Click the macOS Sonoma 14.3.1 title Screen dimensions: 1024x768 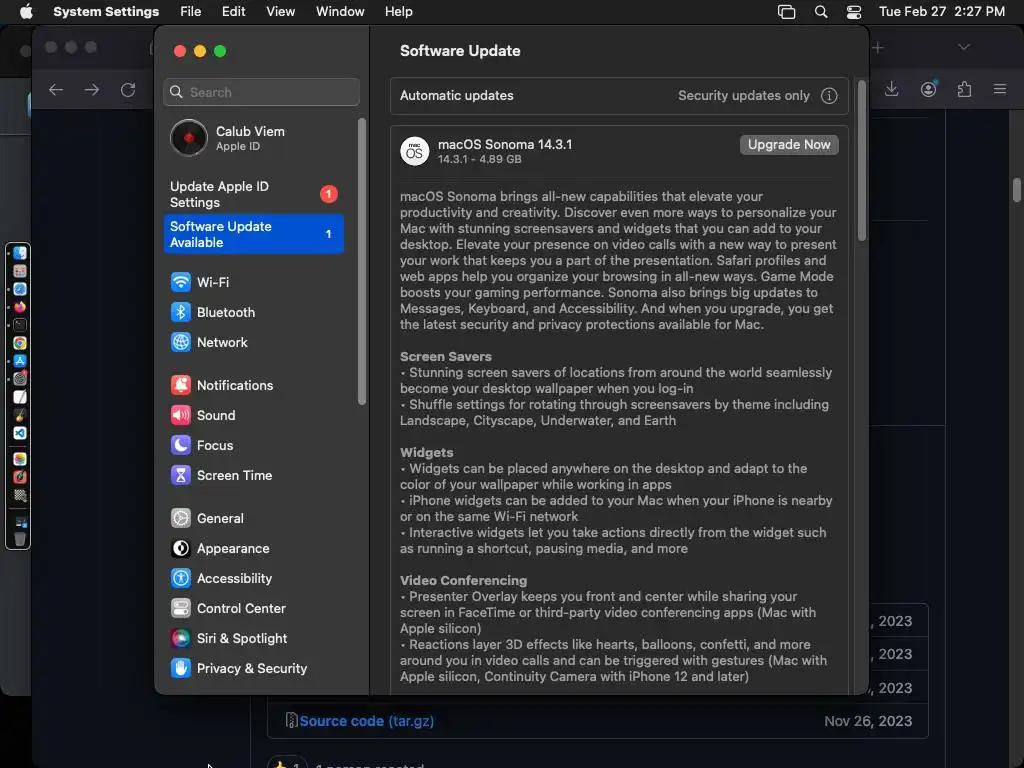pos(505,144)
